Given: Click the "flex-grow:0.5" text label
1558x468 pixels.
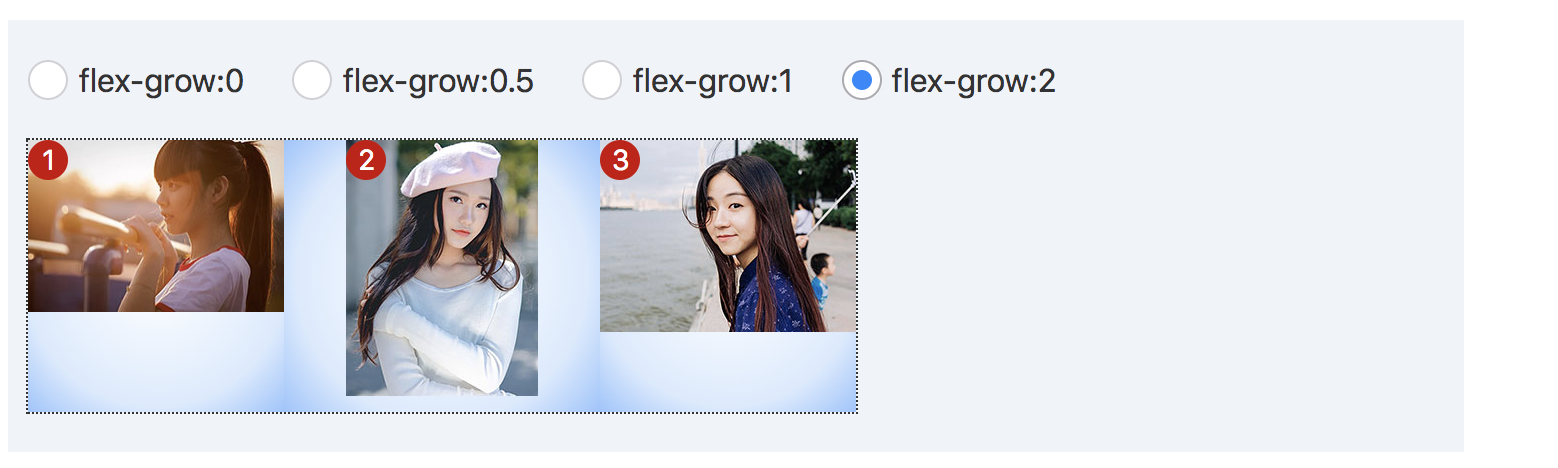Looking at the screenshot, I should (438, 81).
